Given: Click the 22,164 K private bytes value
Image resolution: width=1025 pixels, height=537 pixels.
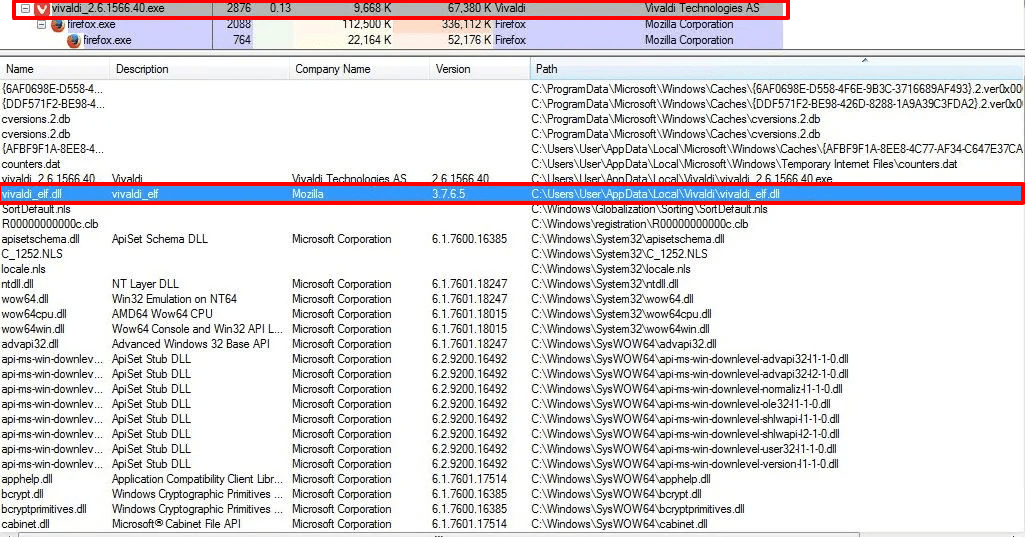Looking at the screenshot, I should click(x=369, y=40).
